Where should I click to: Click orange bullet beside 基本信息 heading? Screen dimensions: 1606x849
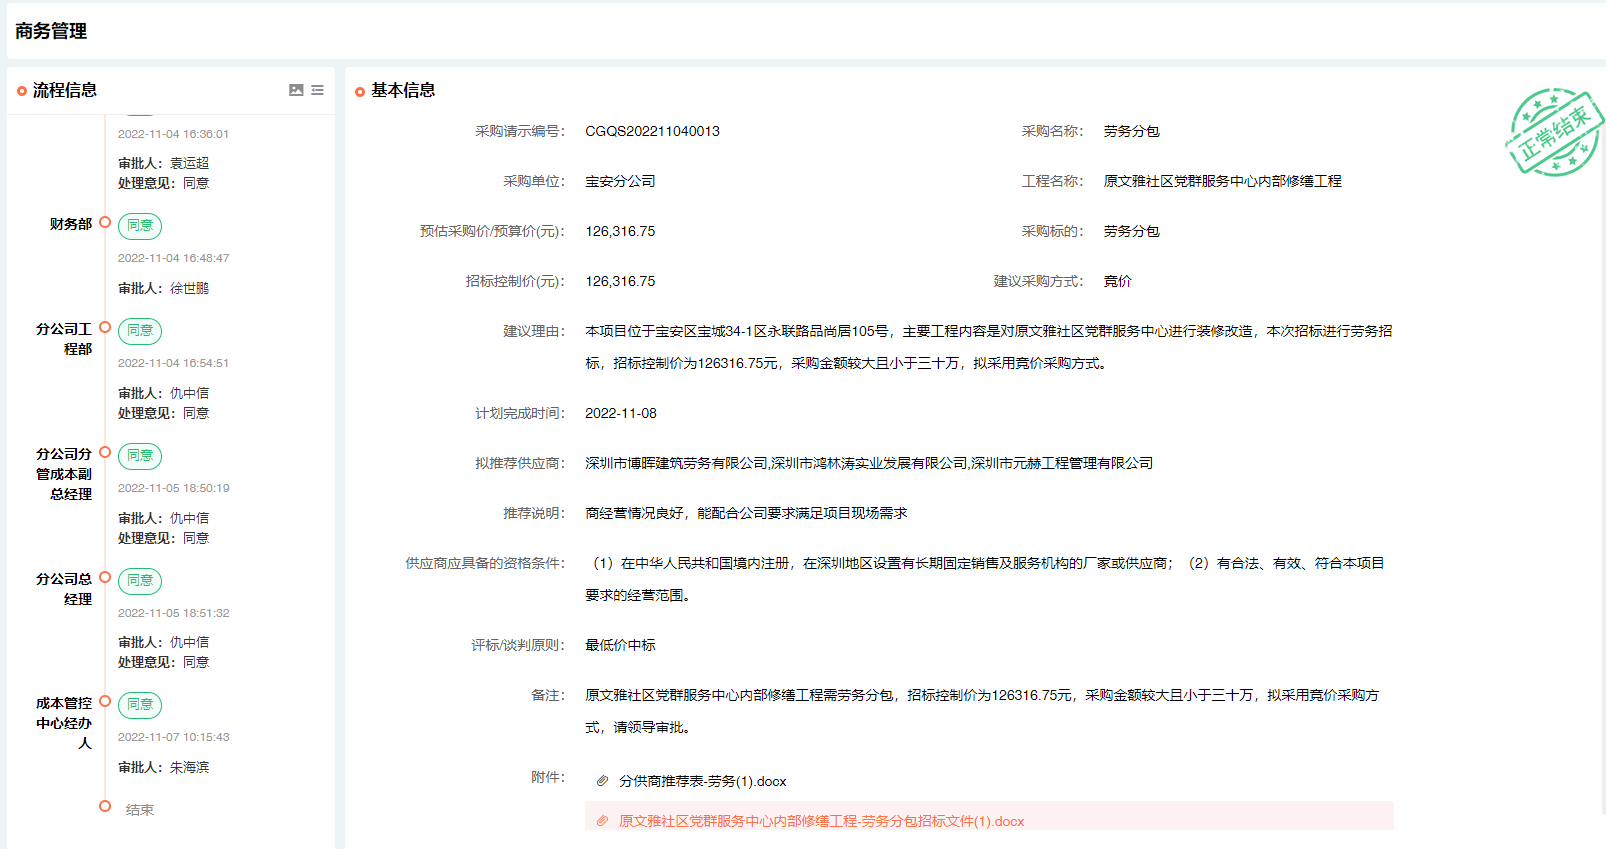[x=360, y=92]
